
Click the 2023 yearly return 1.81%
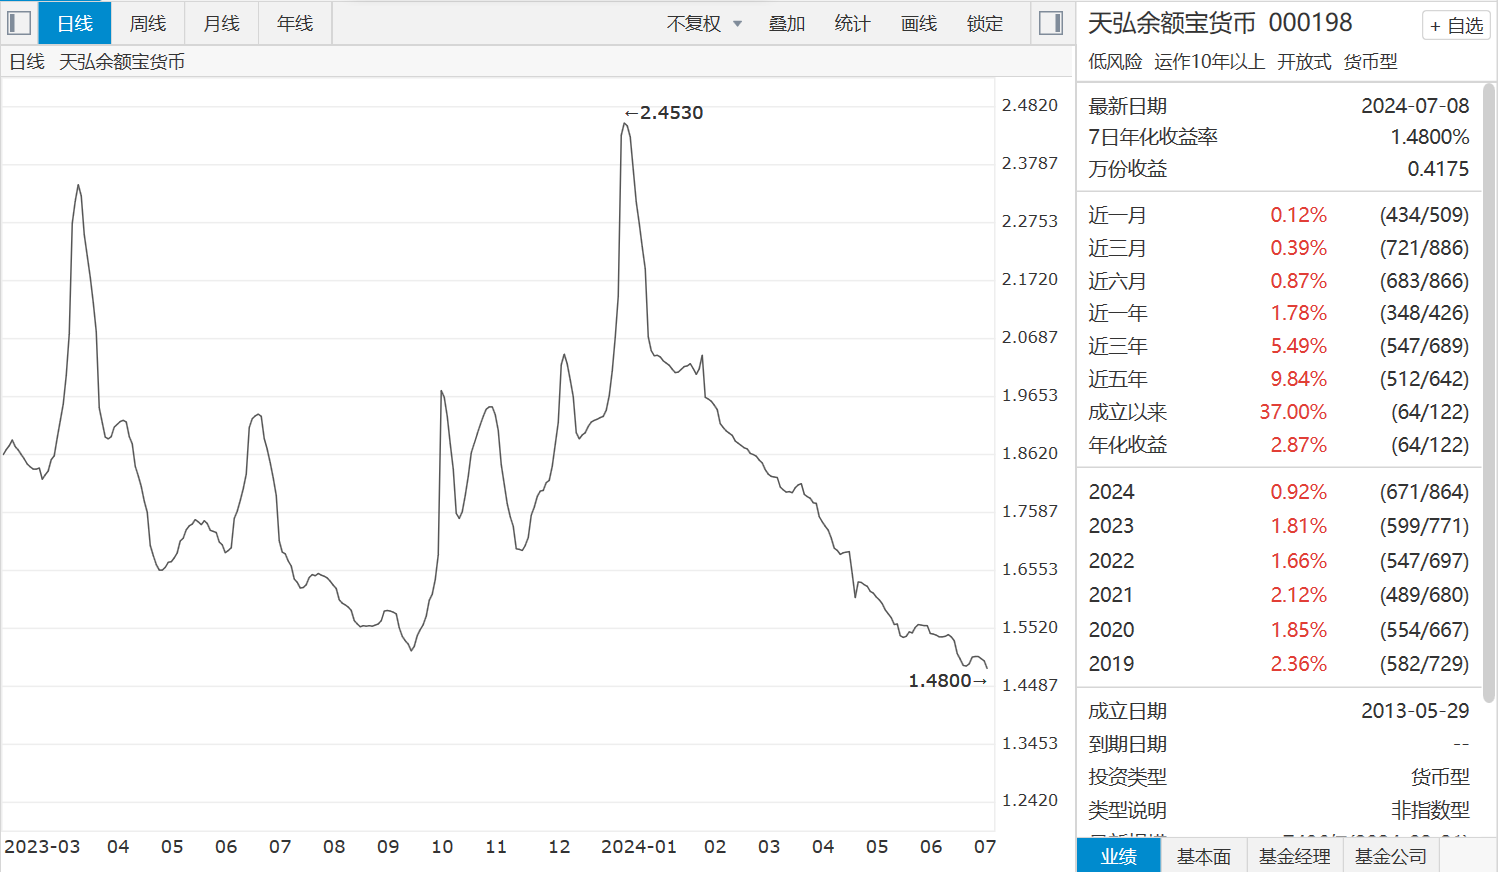coord(1298,526)
